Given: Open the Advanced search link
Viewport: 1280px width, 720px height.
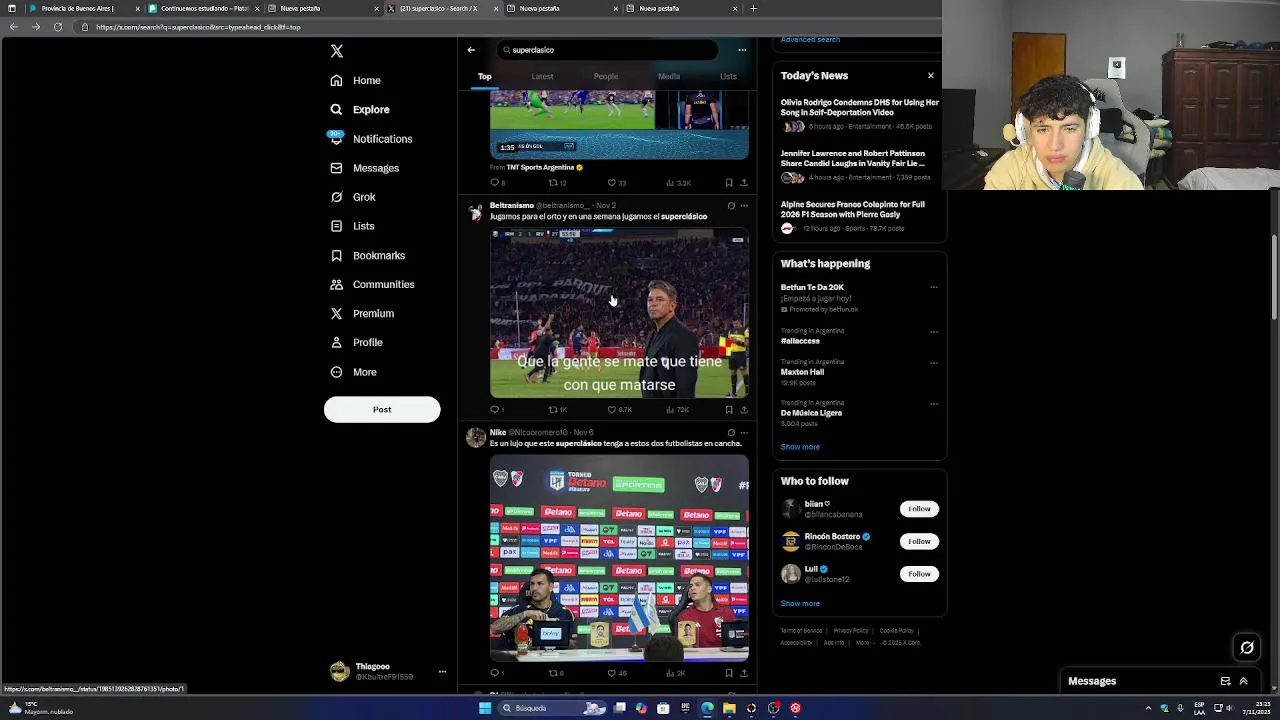Looking at the screenshot, I should [x=810, y=40].
